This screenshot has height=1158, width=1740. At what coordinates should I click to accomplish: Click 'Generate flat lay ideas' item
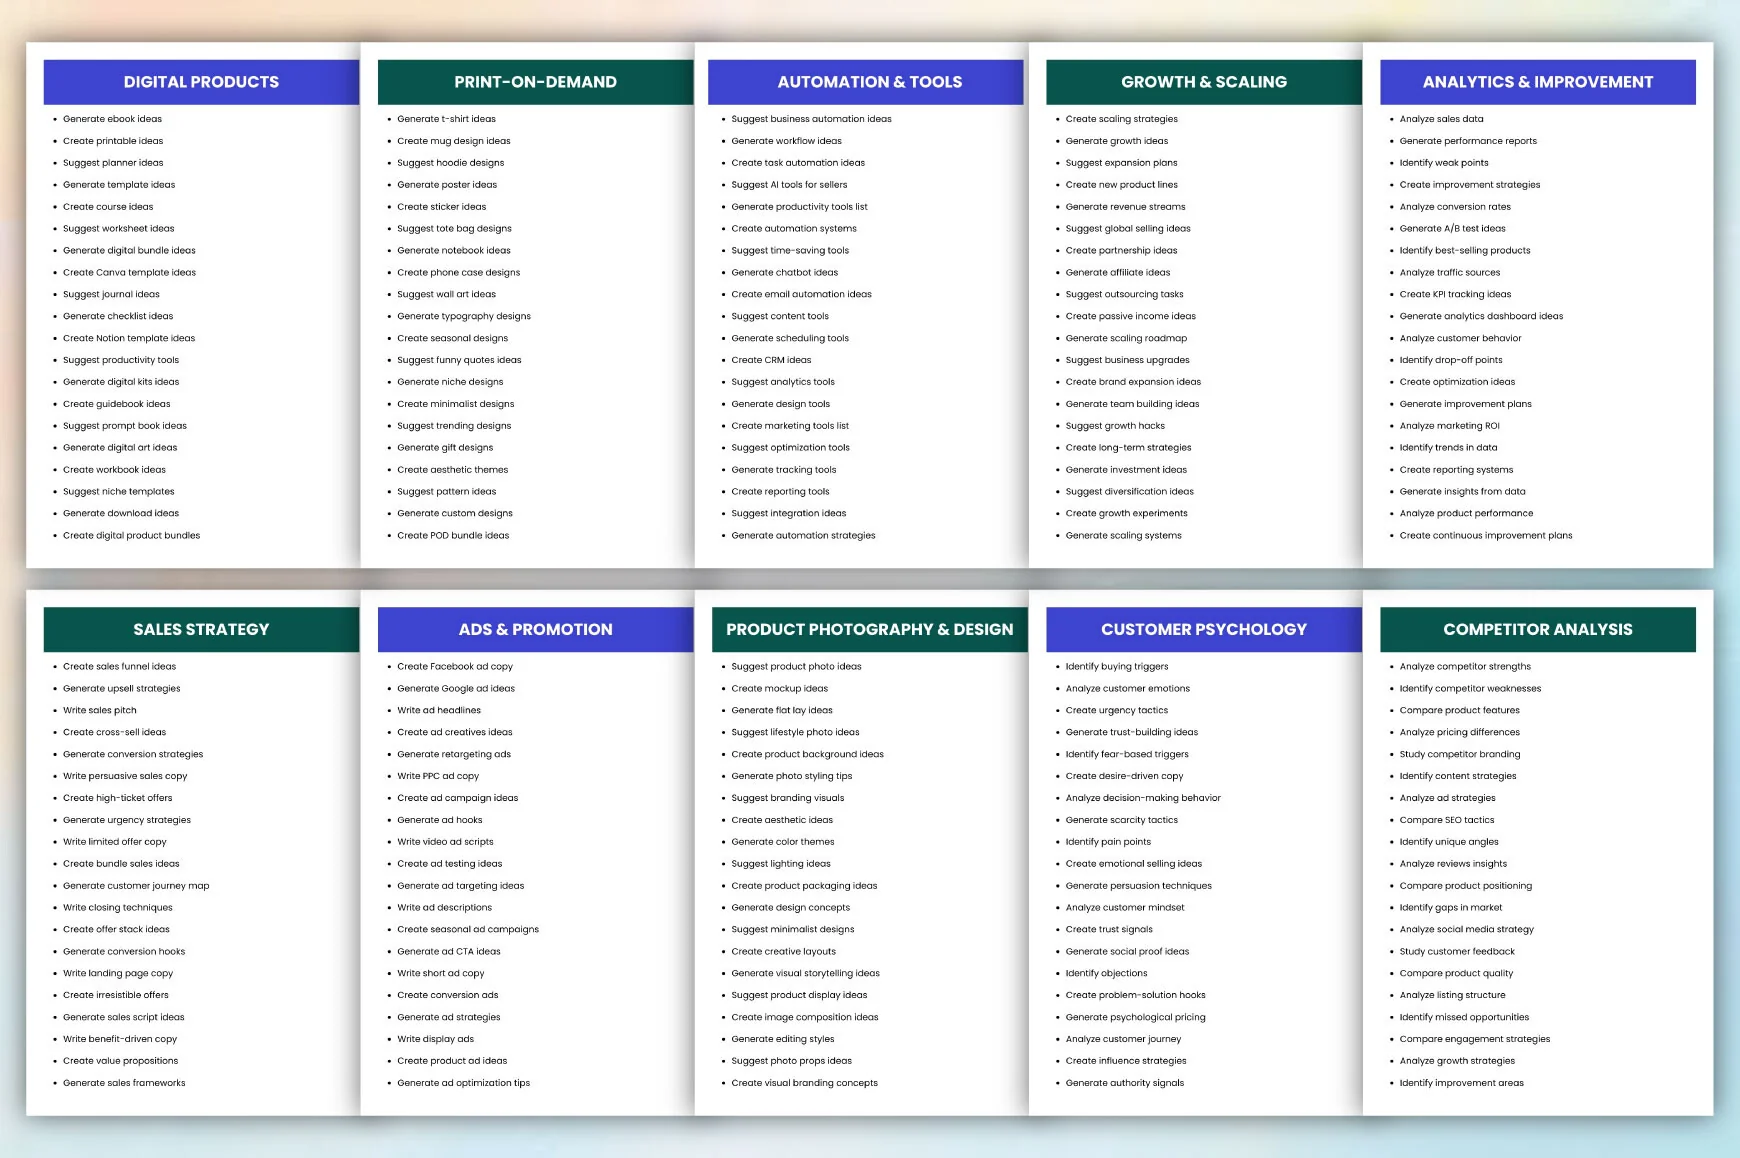click(781, 710)
